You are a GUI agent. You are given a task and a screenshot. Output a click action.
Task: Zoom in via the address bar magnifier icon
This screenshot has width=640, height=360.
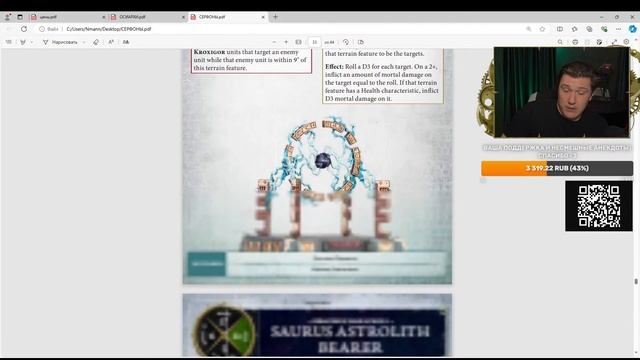click(529, 29)
